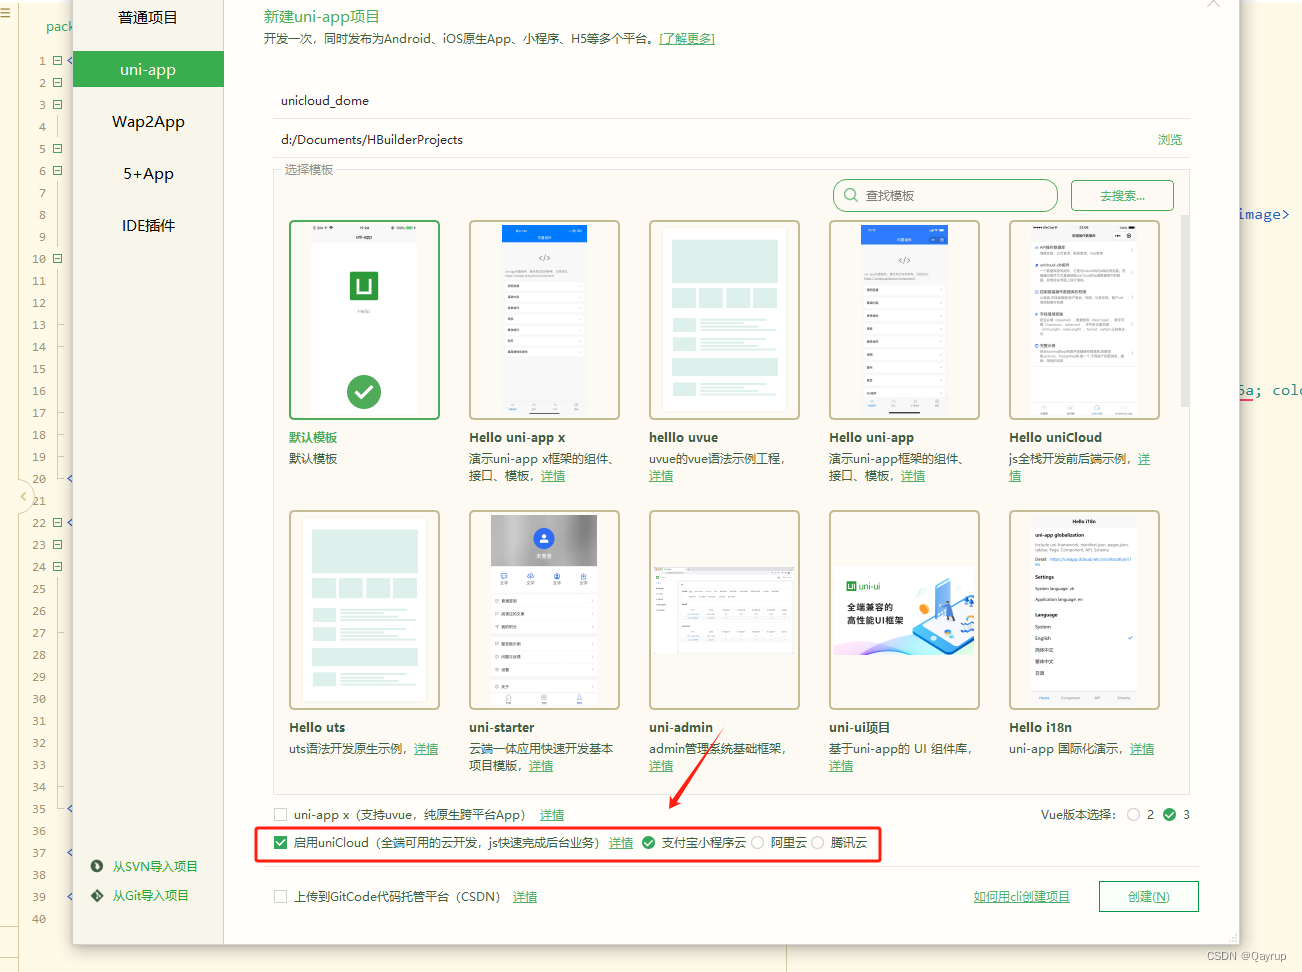1302x972 pixels.
Task: Click 浏览 to browse for folder
Action: coord(1170,140)
